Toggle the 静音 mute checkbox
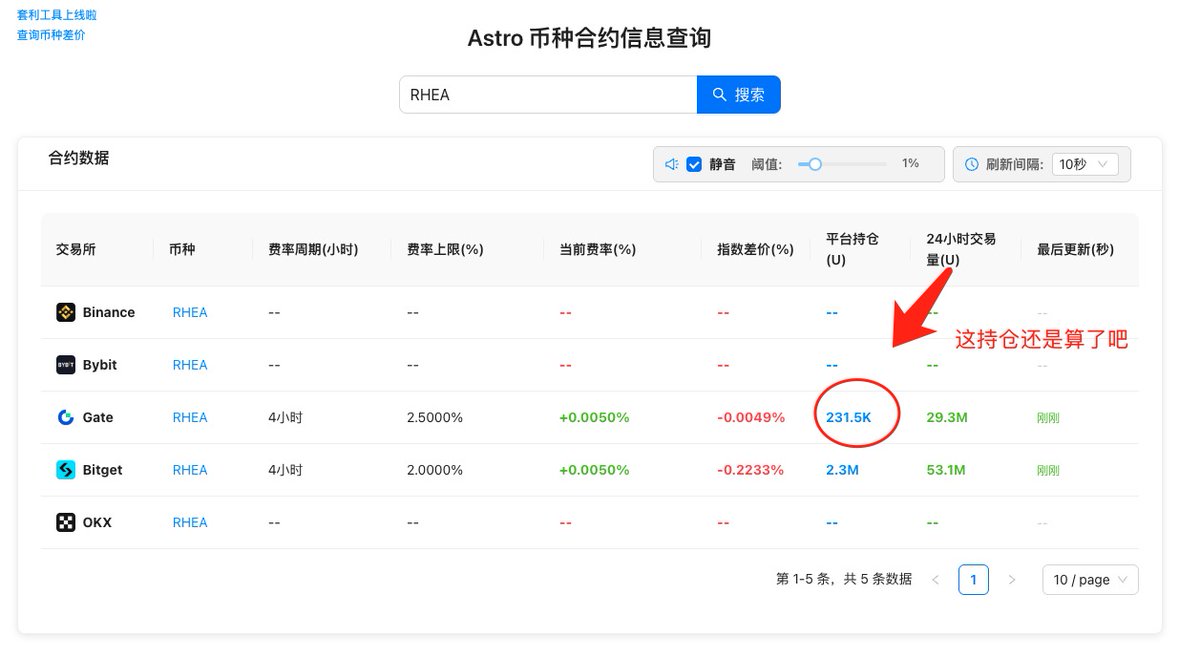1200x658 pixels. point(694,164)
